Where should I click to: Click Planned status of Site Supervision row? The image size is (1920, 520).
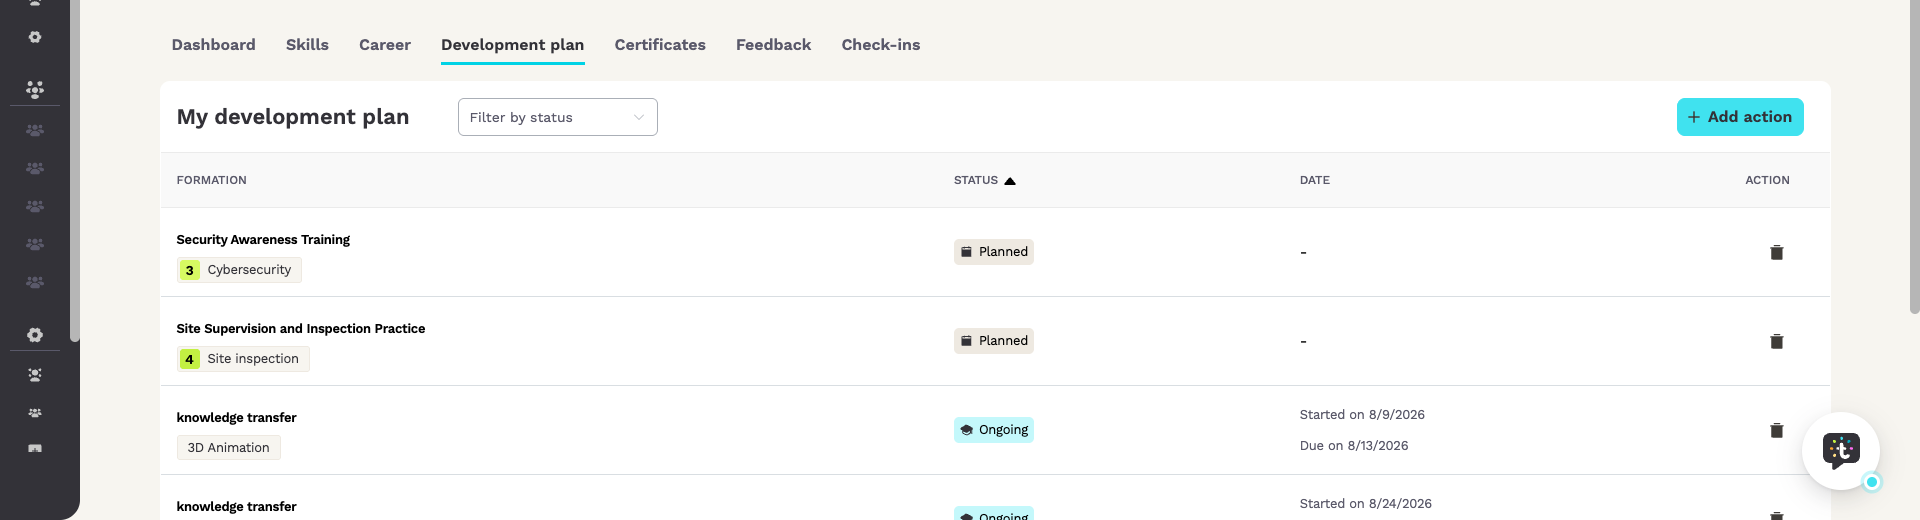[993, 341]
